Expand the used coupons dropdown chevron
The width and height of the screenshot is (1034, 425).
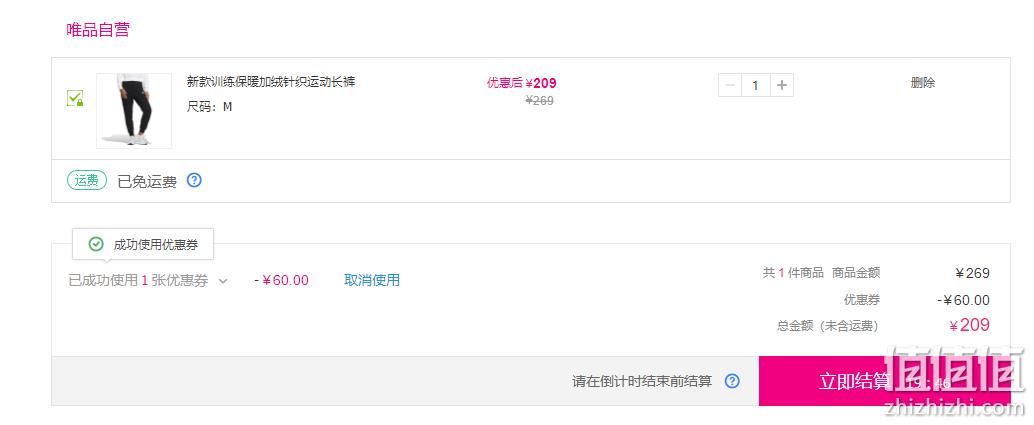click(x=223, y=281)
